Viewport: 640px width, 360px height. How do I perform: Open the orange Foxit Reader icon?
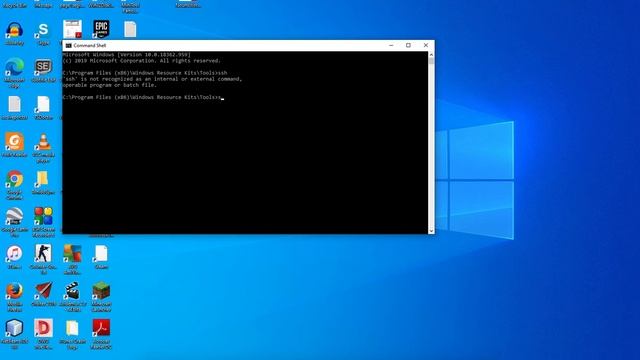point(14,142)
